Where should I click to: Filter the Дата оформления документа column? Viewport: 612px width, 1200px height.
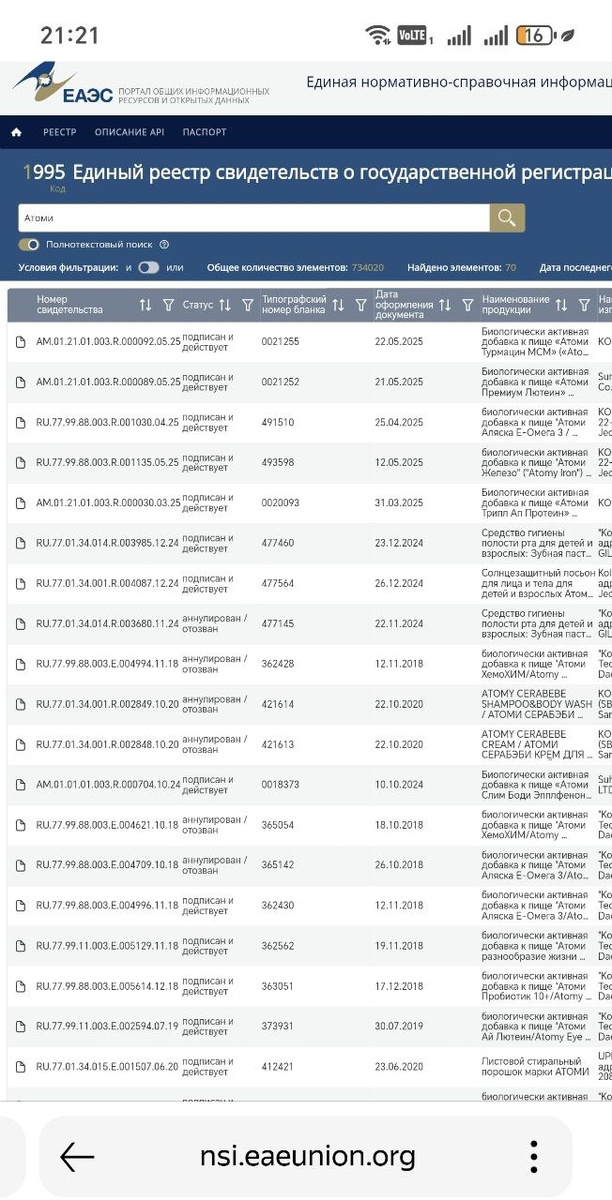pos(467,305)
